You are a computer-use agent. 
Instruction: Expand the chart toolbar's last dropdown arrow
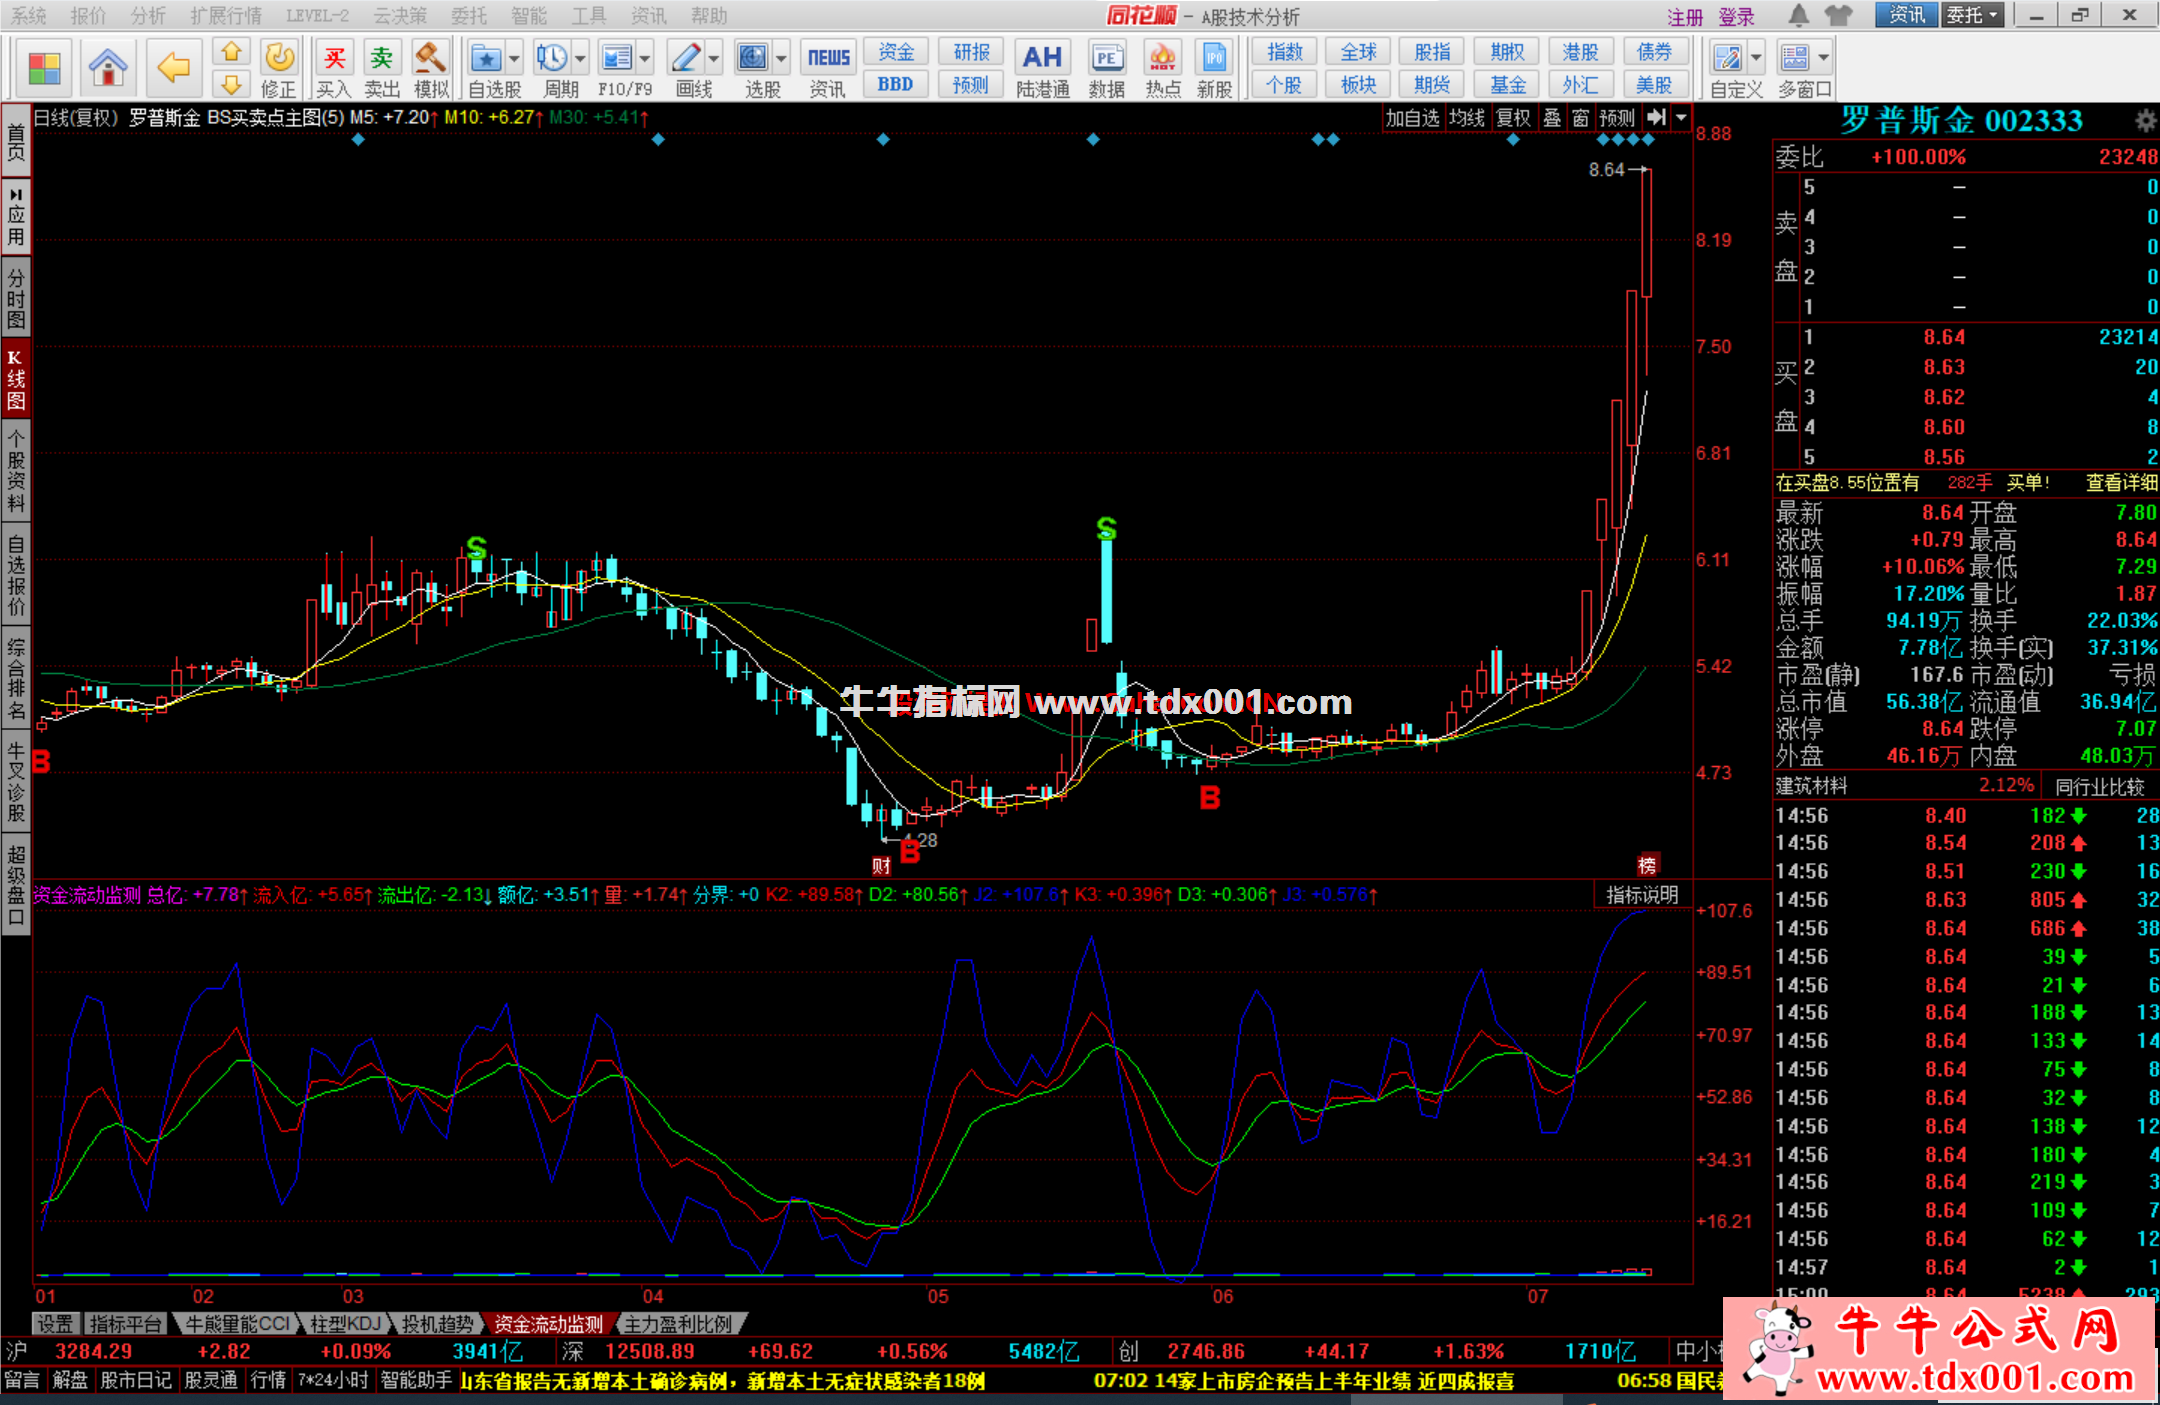(1681, 118)
